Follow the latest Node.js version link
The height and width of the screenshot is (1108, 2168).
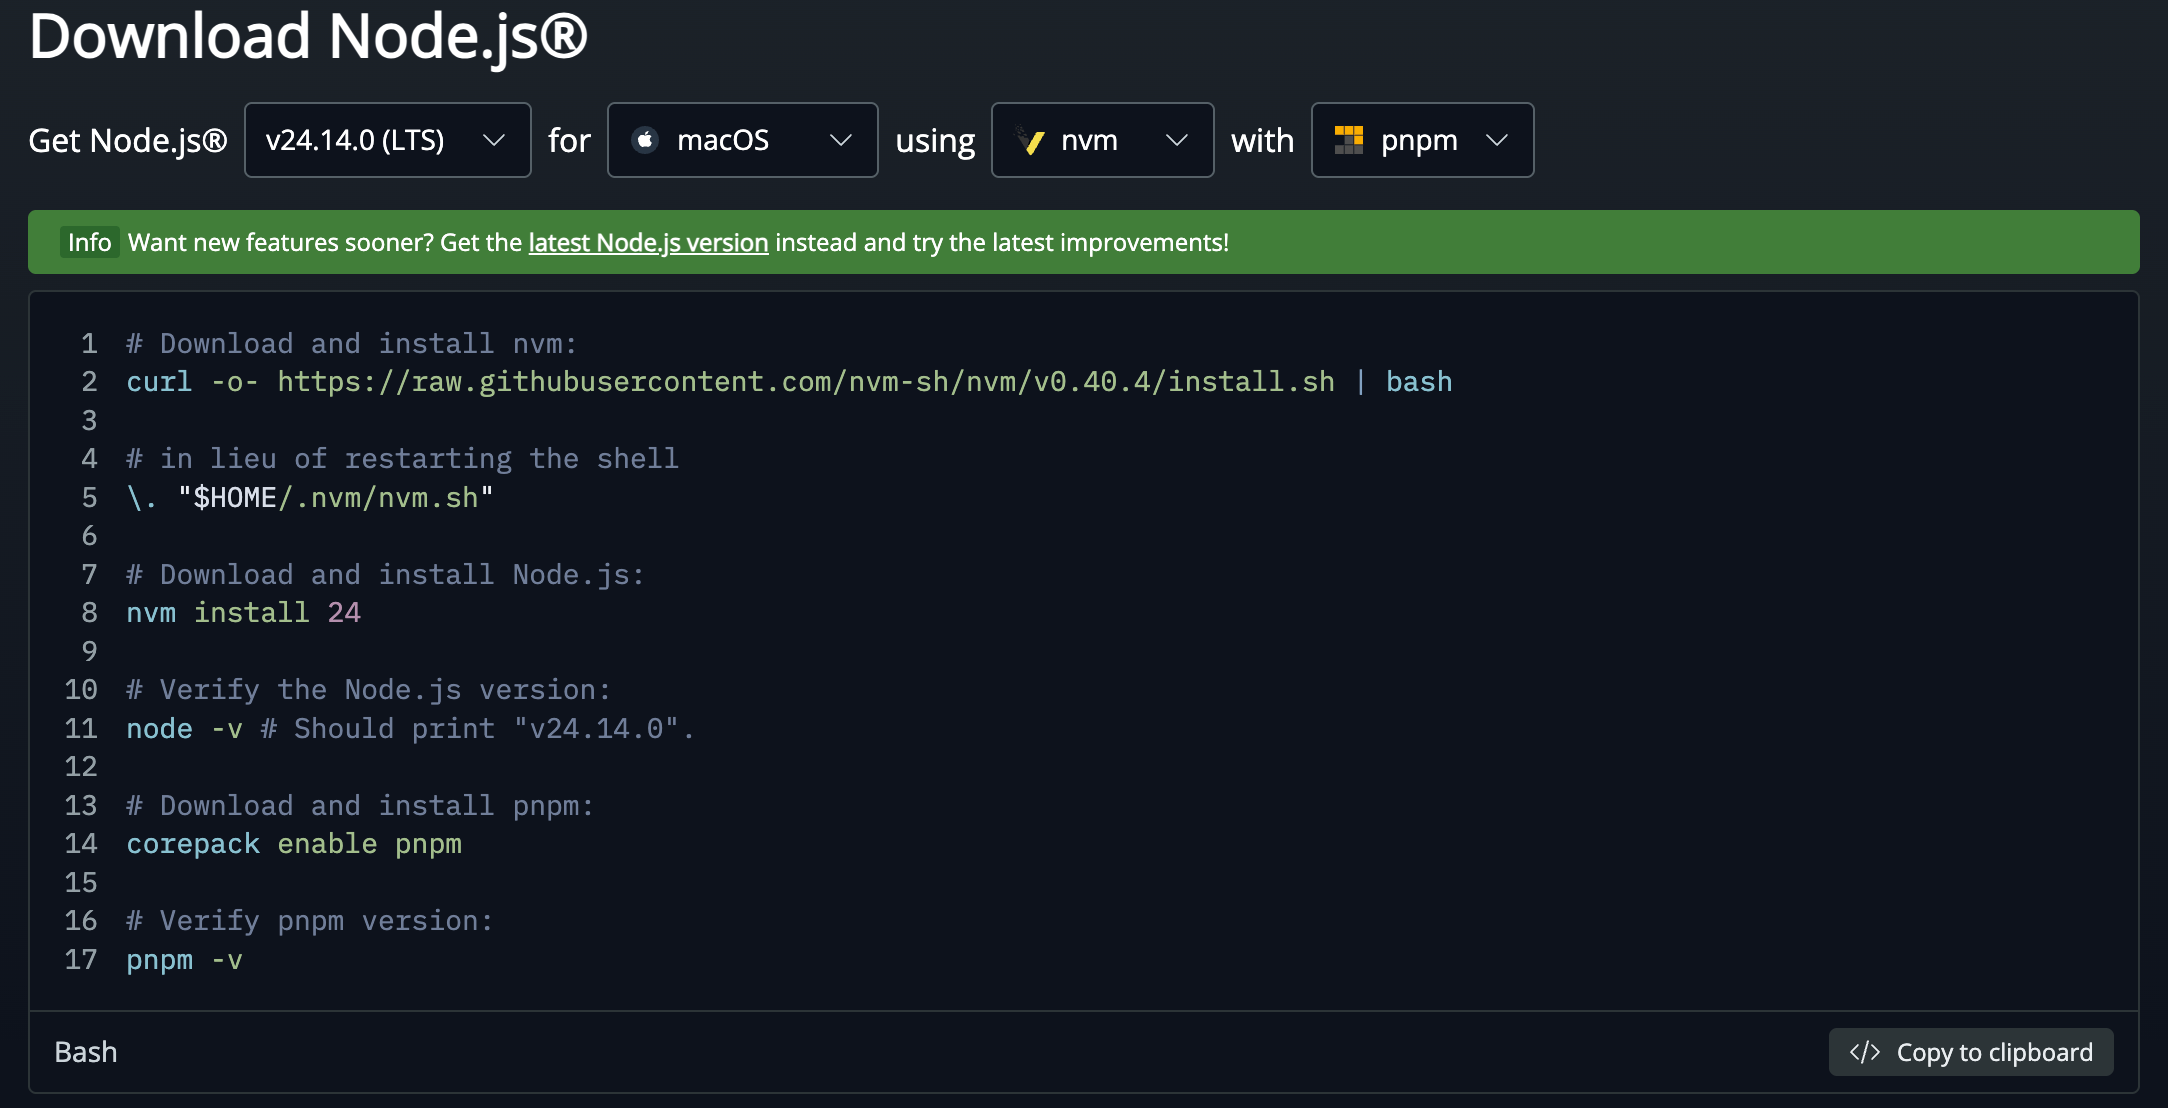coord(648,243)
